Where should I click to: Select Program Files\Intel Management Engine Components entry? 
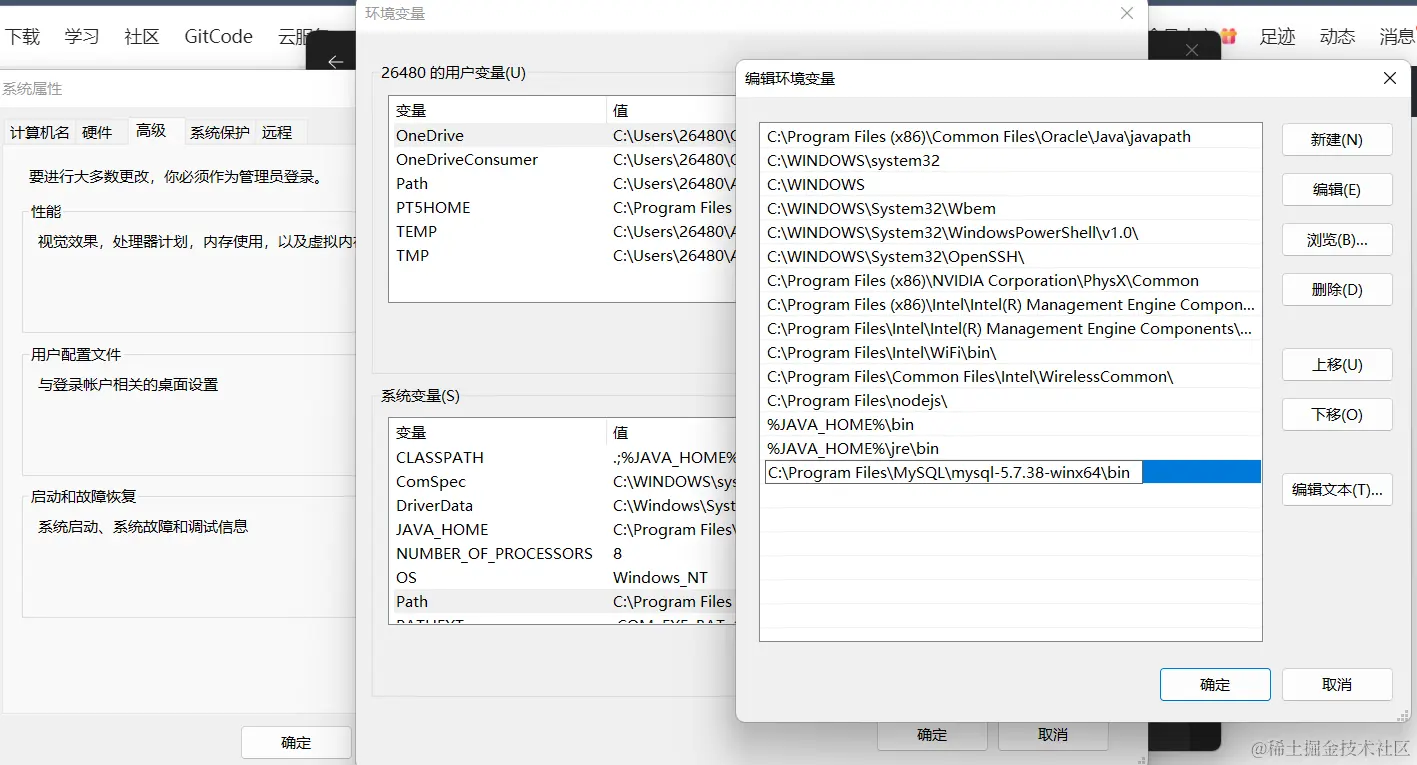point(1011,329)
